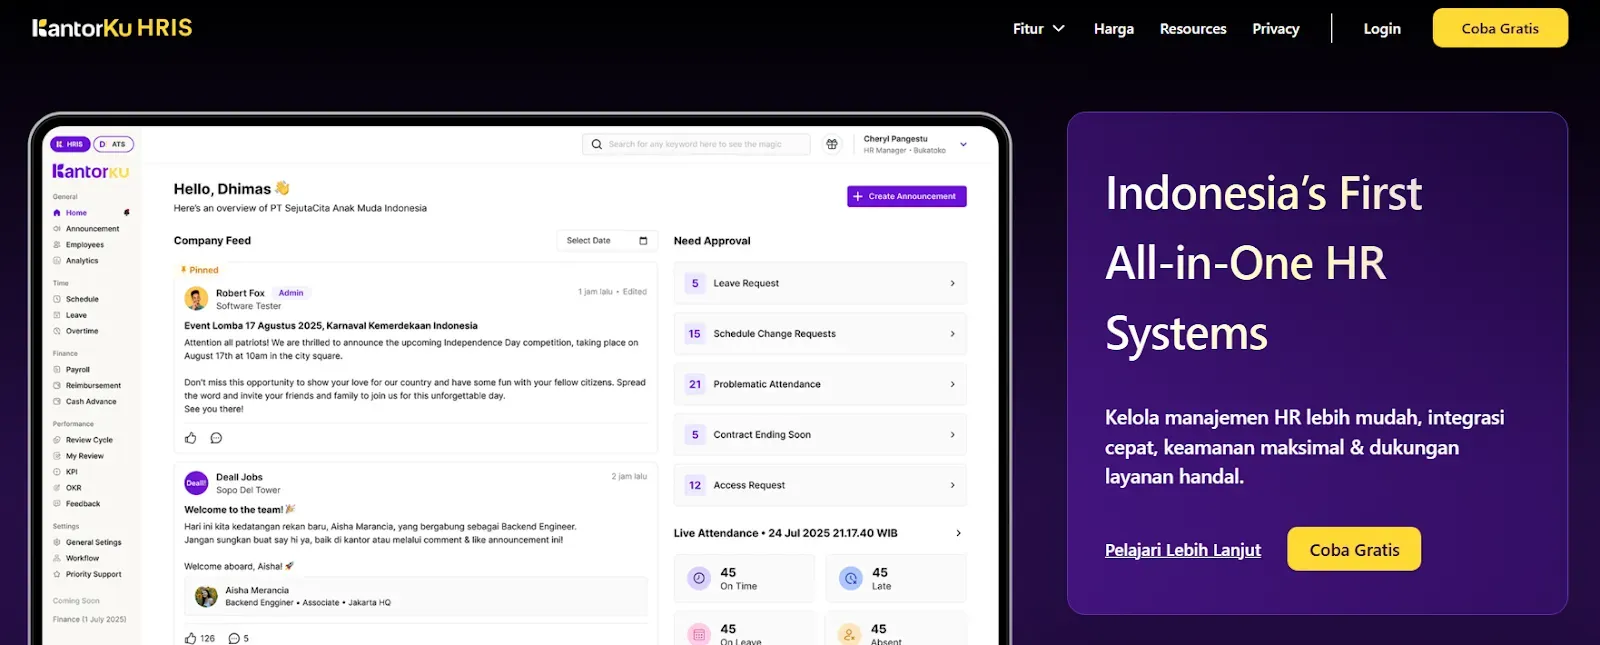
Task: Open the Select Date picker
Action: [x=607, y=241]
